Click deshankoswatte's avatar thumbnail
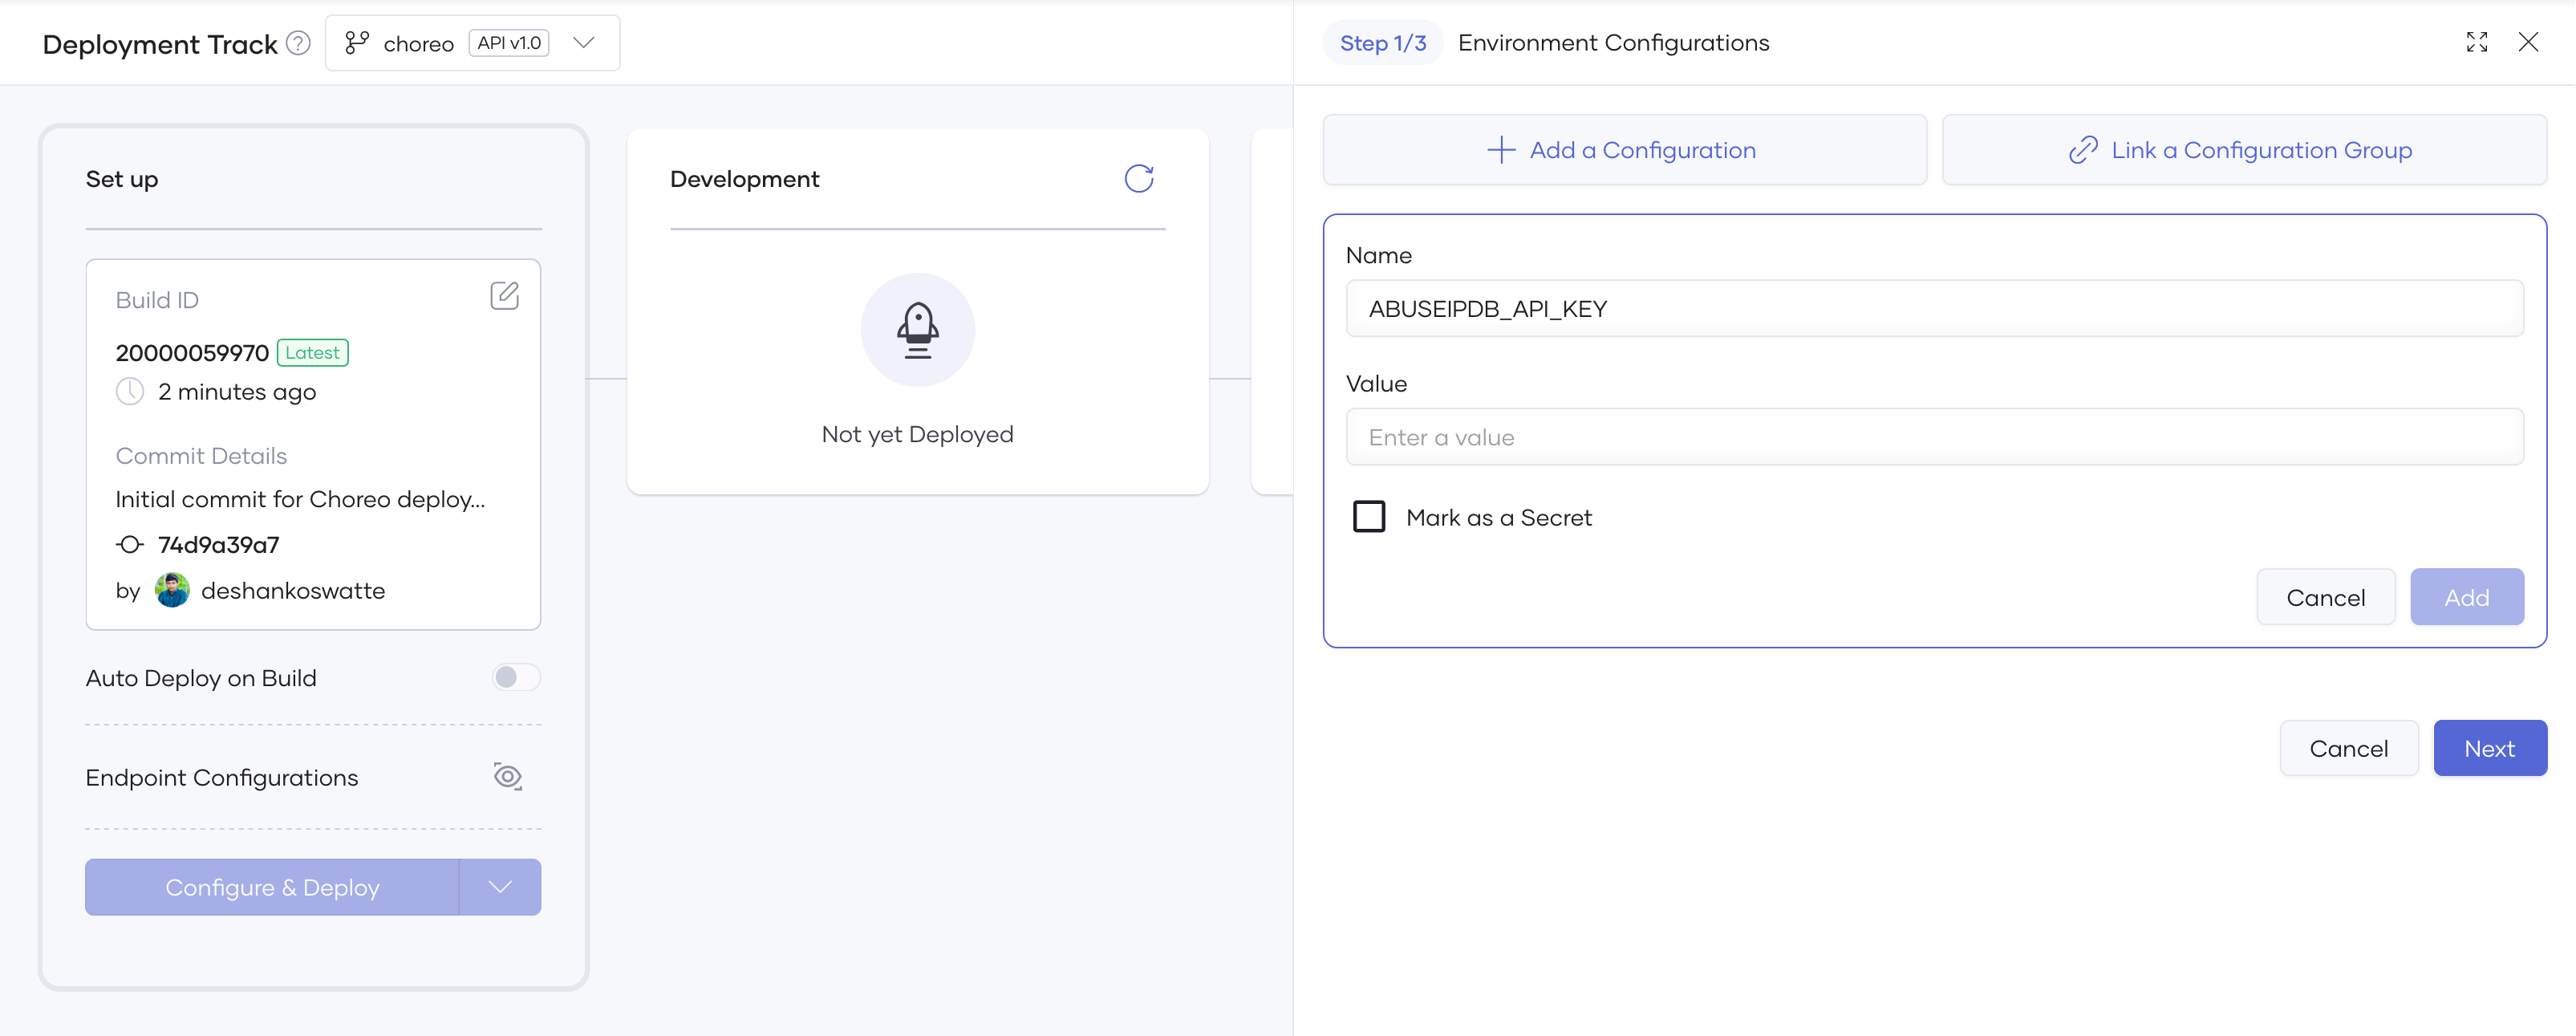The height and width of the screenshot is (1036, 2576). click(171, 590)
